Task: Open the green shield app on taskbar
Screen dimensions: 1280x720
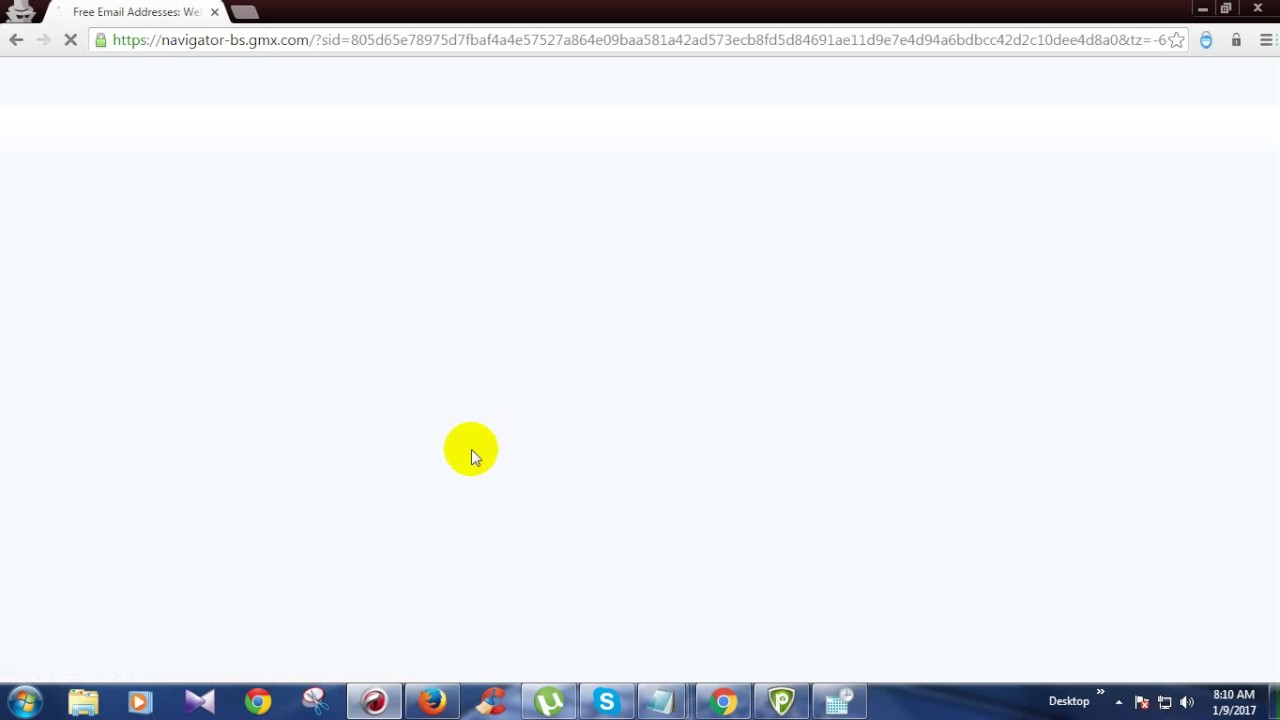Action: (x=781, y=702)
